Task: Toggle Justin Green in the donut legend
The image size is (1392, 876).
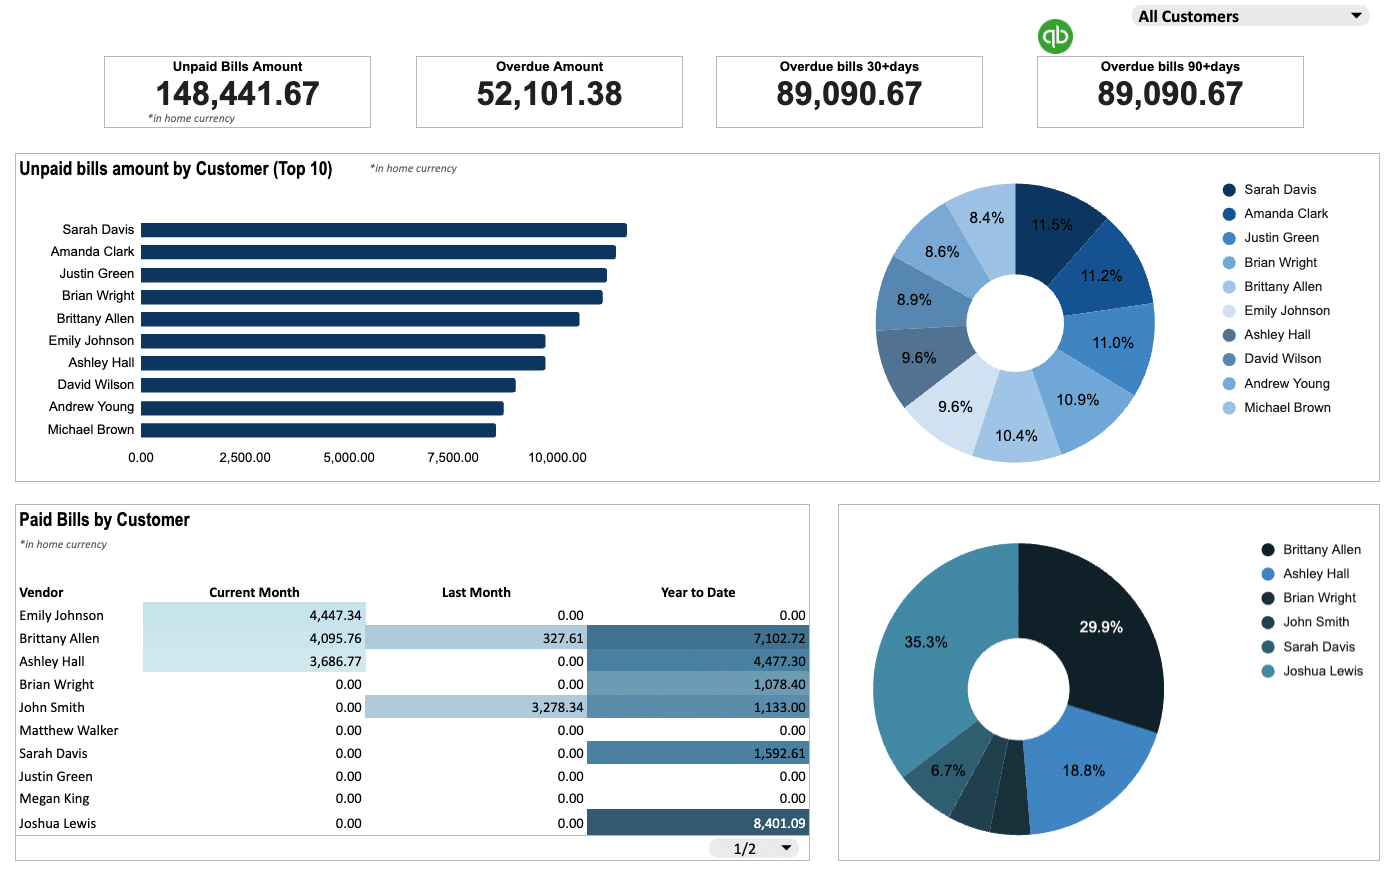Action: tap(1281, 238)
